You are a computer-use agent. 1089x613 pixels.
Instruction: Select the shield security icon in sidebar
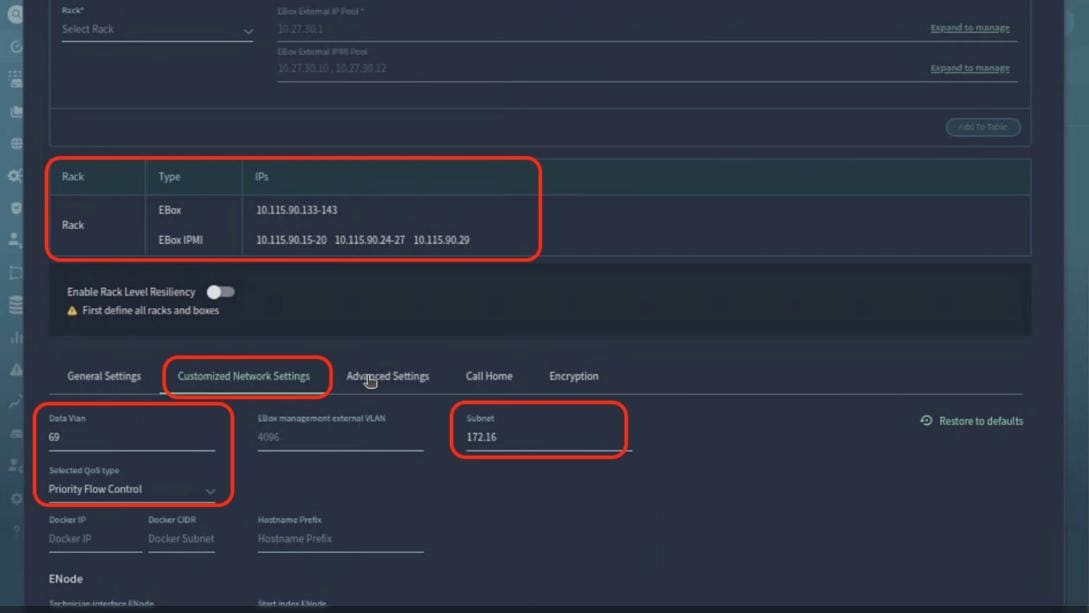click(13, 206)
